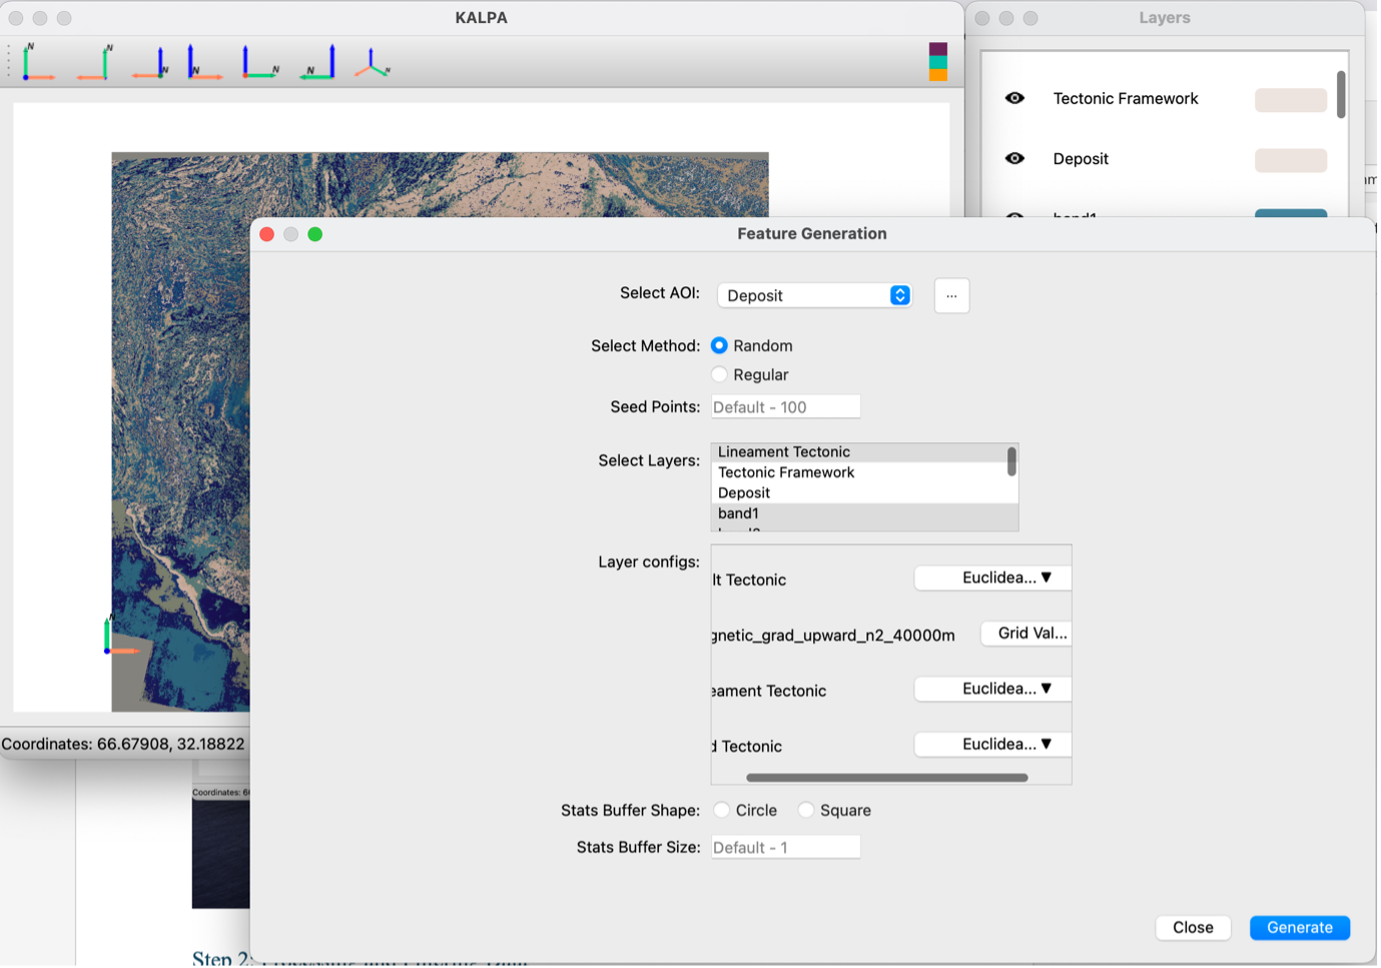1381x968 pixels.
Task: Choose the Regular method radio button
Action: pos(719,374)
